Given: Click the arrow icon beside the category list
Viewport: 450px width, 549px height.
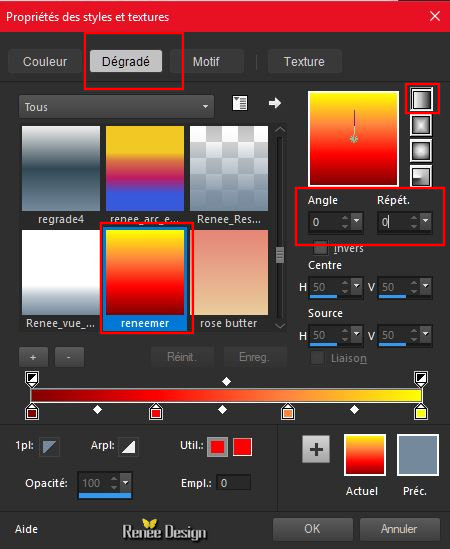Looking at the screenshot, I should click(x=275, y=103).
